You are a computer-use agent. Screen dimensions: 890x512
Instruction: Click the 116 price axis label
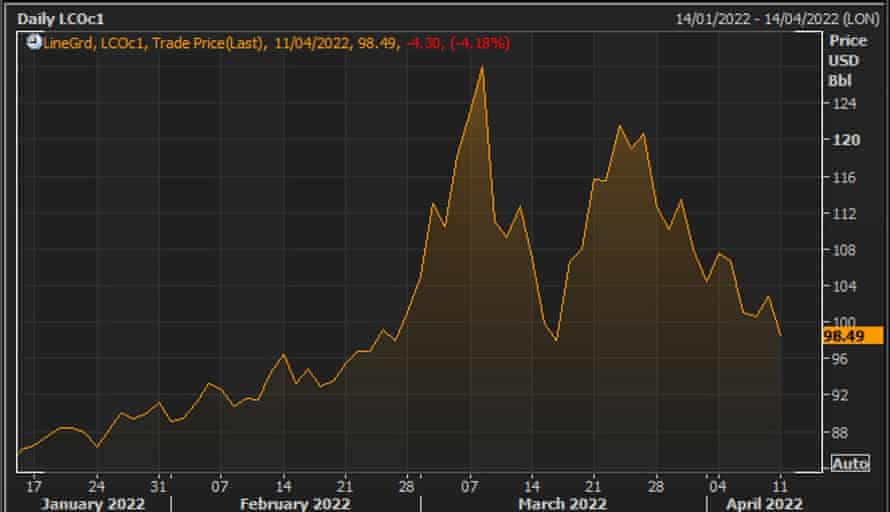[844, 177]
